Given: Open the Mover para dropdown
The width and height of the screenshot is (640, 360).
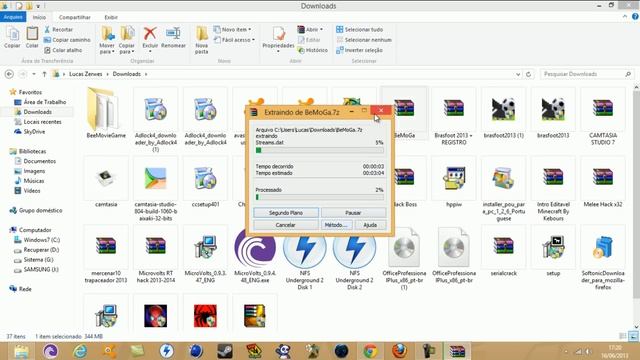Looking at the screenshot, I should tap(107, 40).
